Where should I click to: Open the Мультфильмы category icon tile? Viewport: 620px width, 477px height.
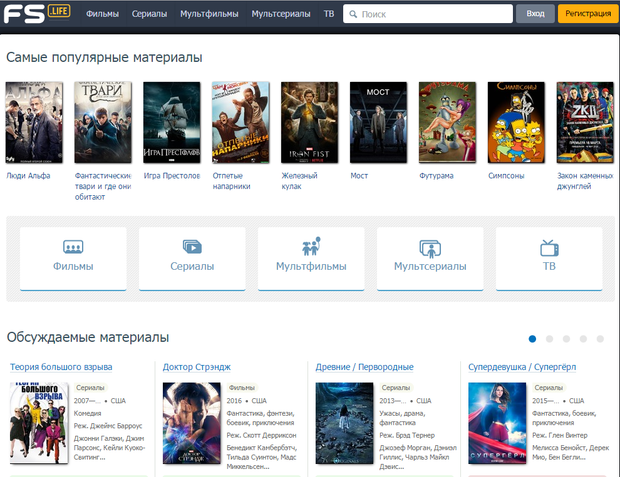[311, 258]
